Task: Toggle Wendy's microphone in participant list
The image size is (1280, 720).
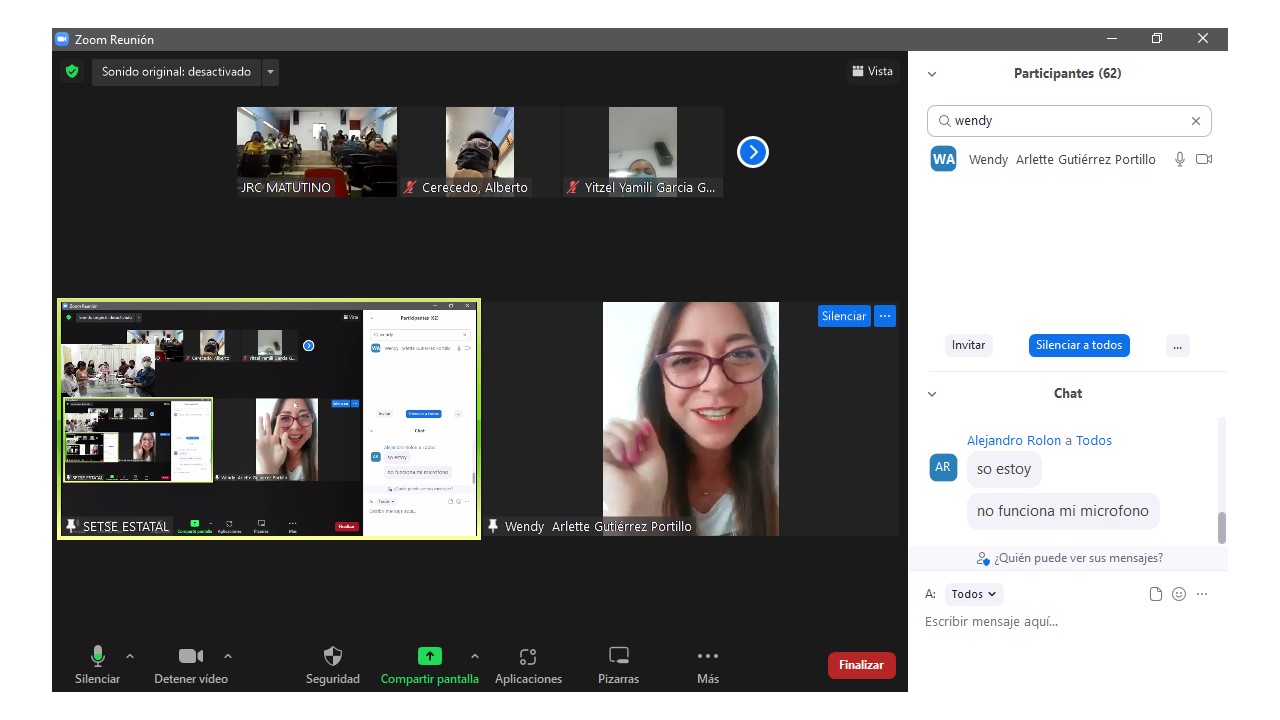Action: (1180, 160)
